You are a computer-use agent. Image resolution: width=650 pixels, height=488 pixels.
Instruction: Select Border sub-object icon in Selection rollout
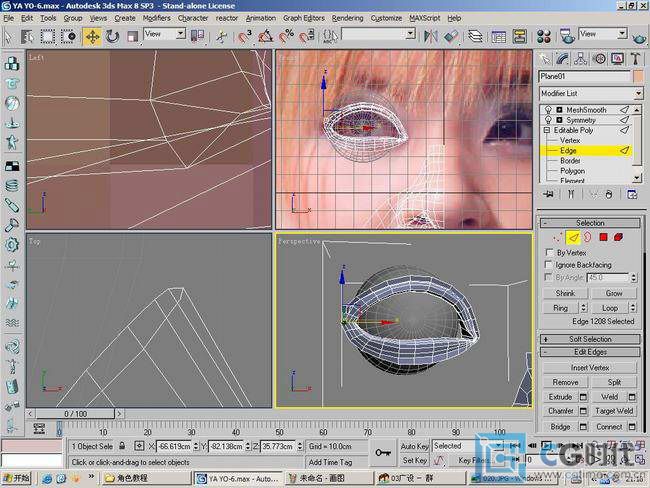[588, 237]
